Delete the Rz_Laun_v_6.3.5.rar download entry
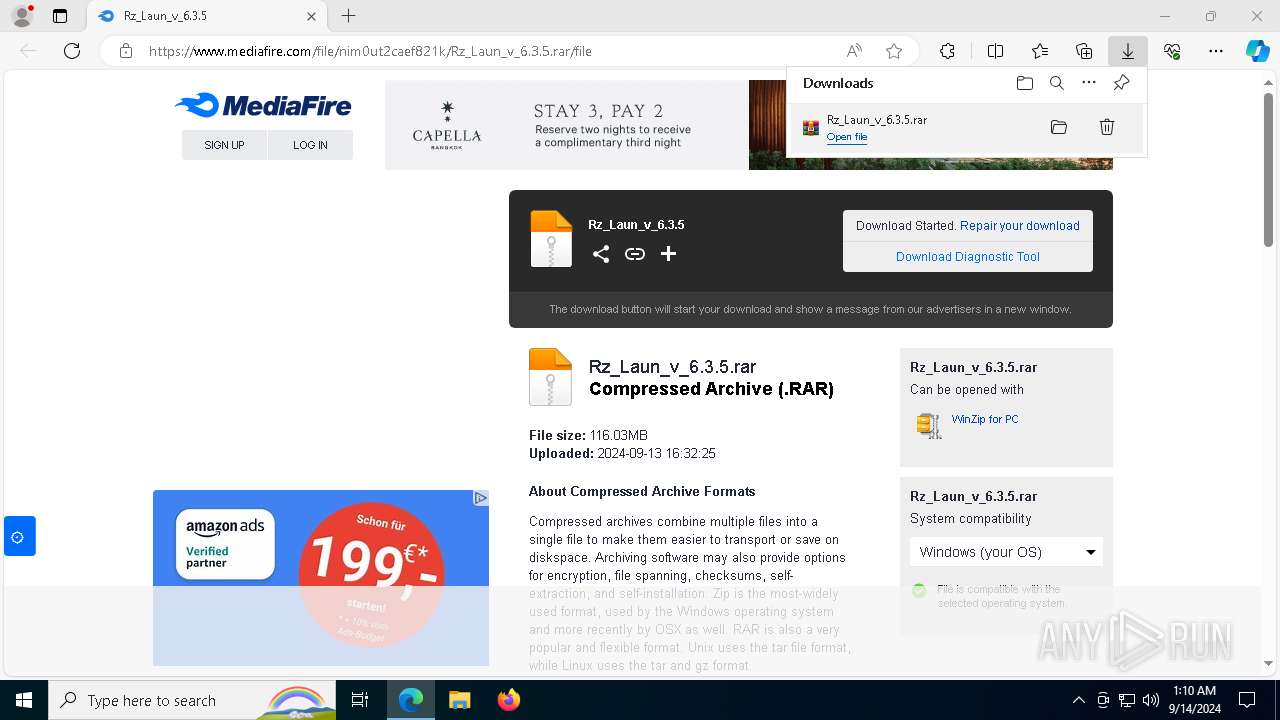This screenshot has width=1280, height=720. 1107,127
